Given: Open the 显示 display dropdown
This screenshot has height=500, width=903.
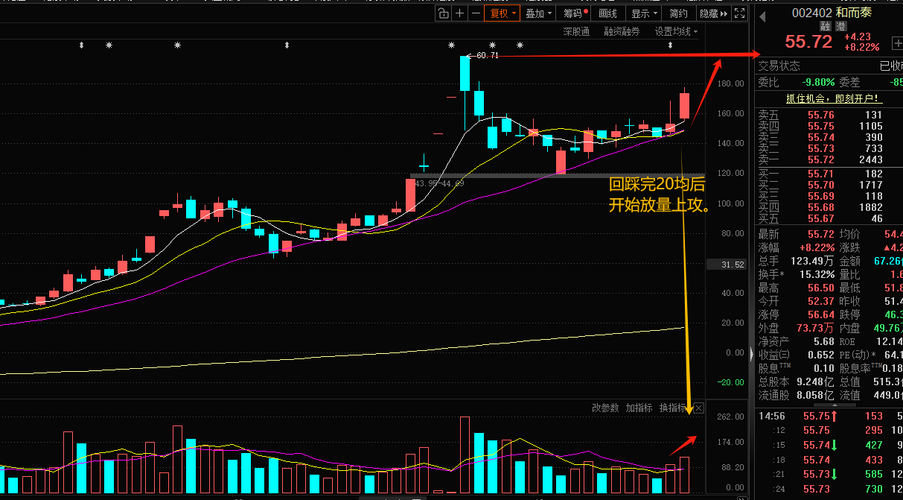Looking at the screenshot, I should click(x=643, y=14).
